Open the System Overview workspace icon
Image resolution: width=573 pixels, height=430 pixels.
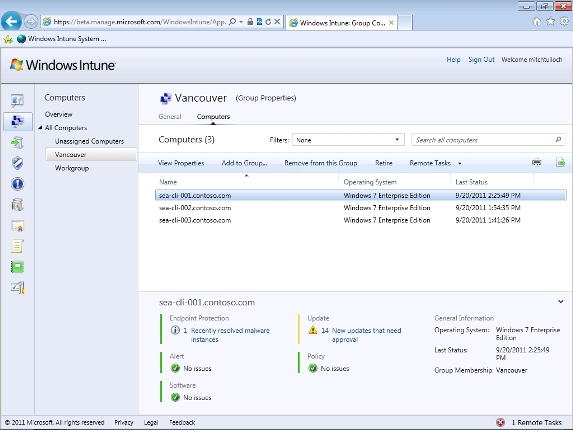(17, 100)
